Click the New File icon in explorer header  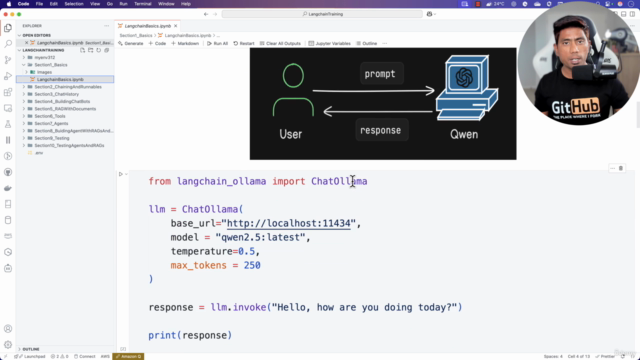coord(82,50)
